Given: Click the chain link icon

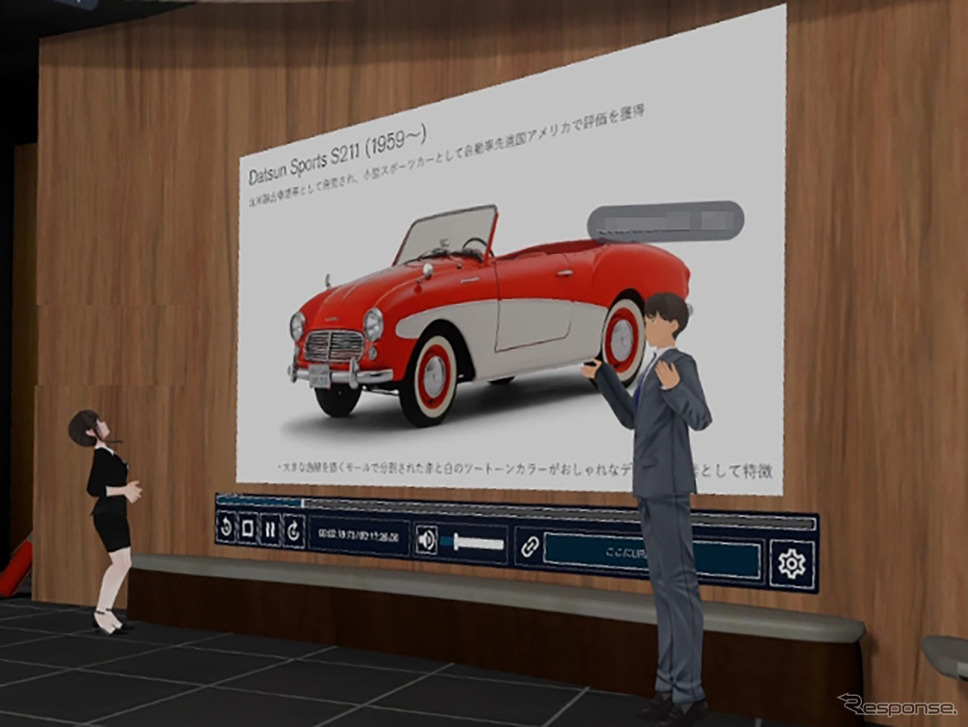Looking at the screenshot, I should pyautogui.click(x=530, y=546).
